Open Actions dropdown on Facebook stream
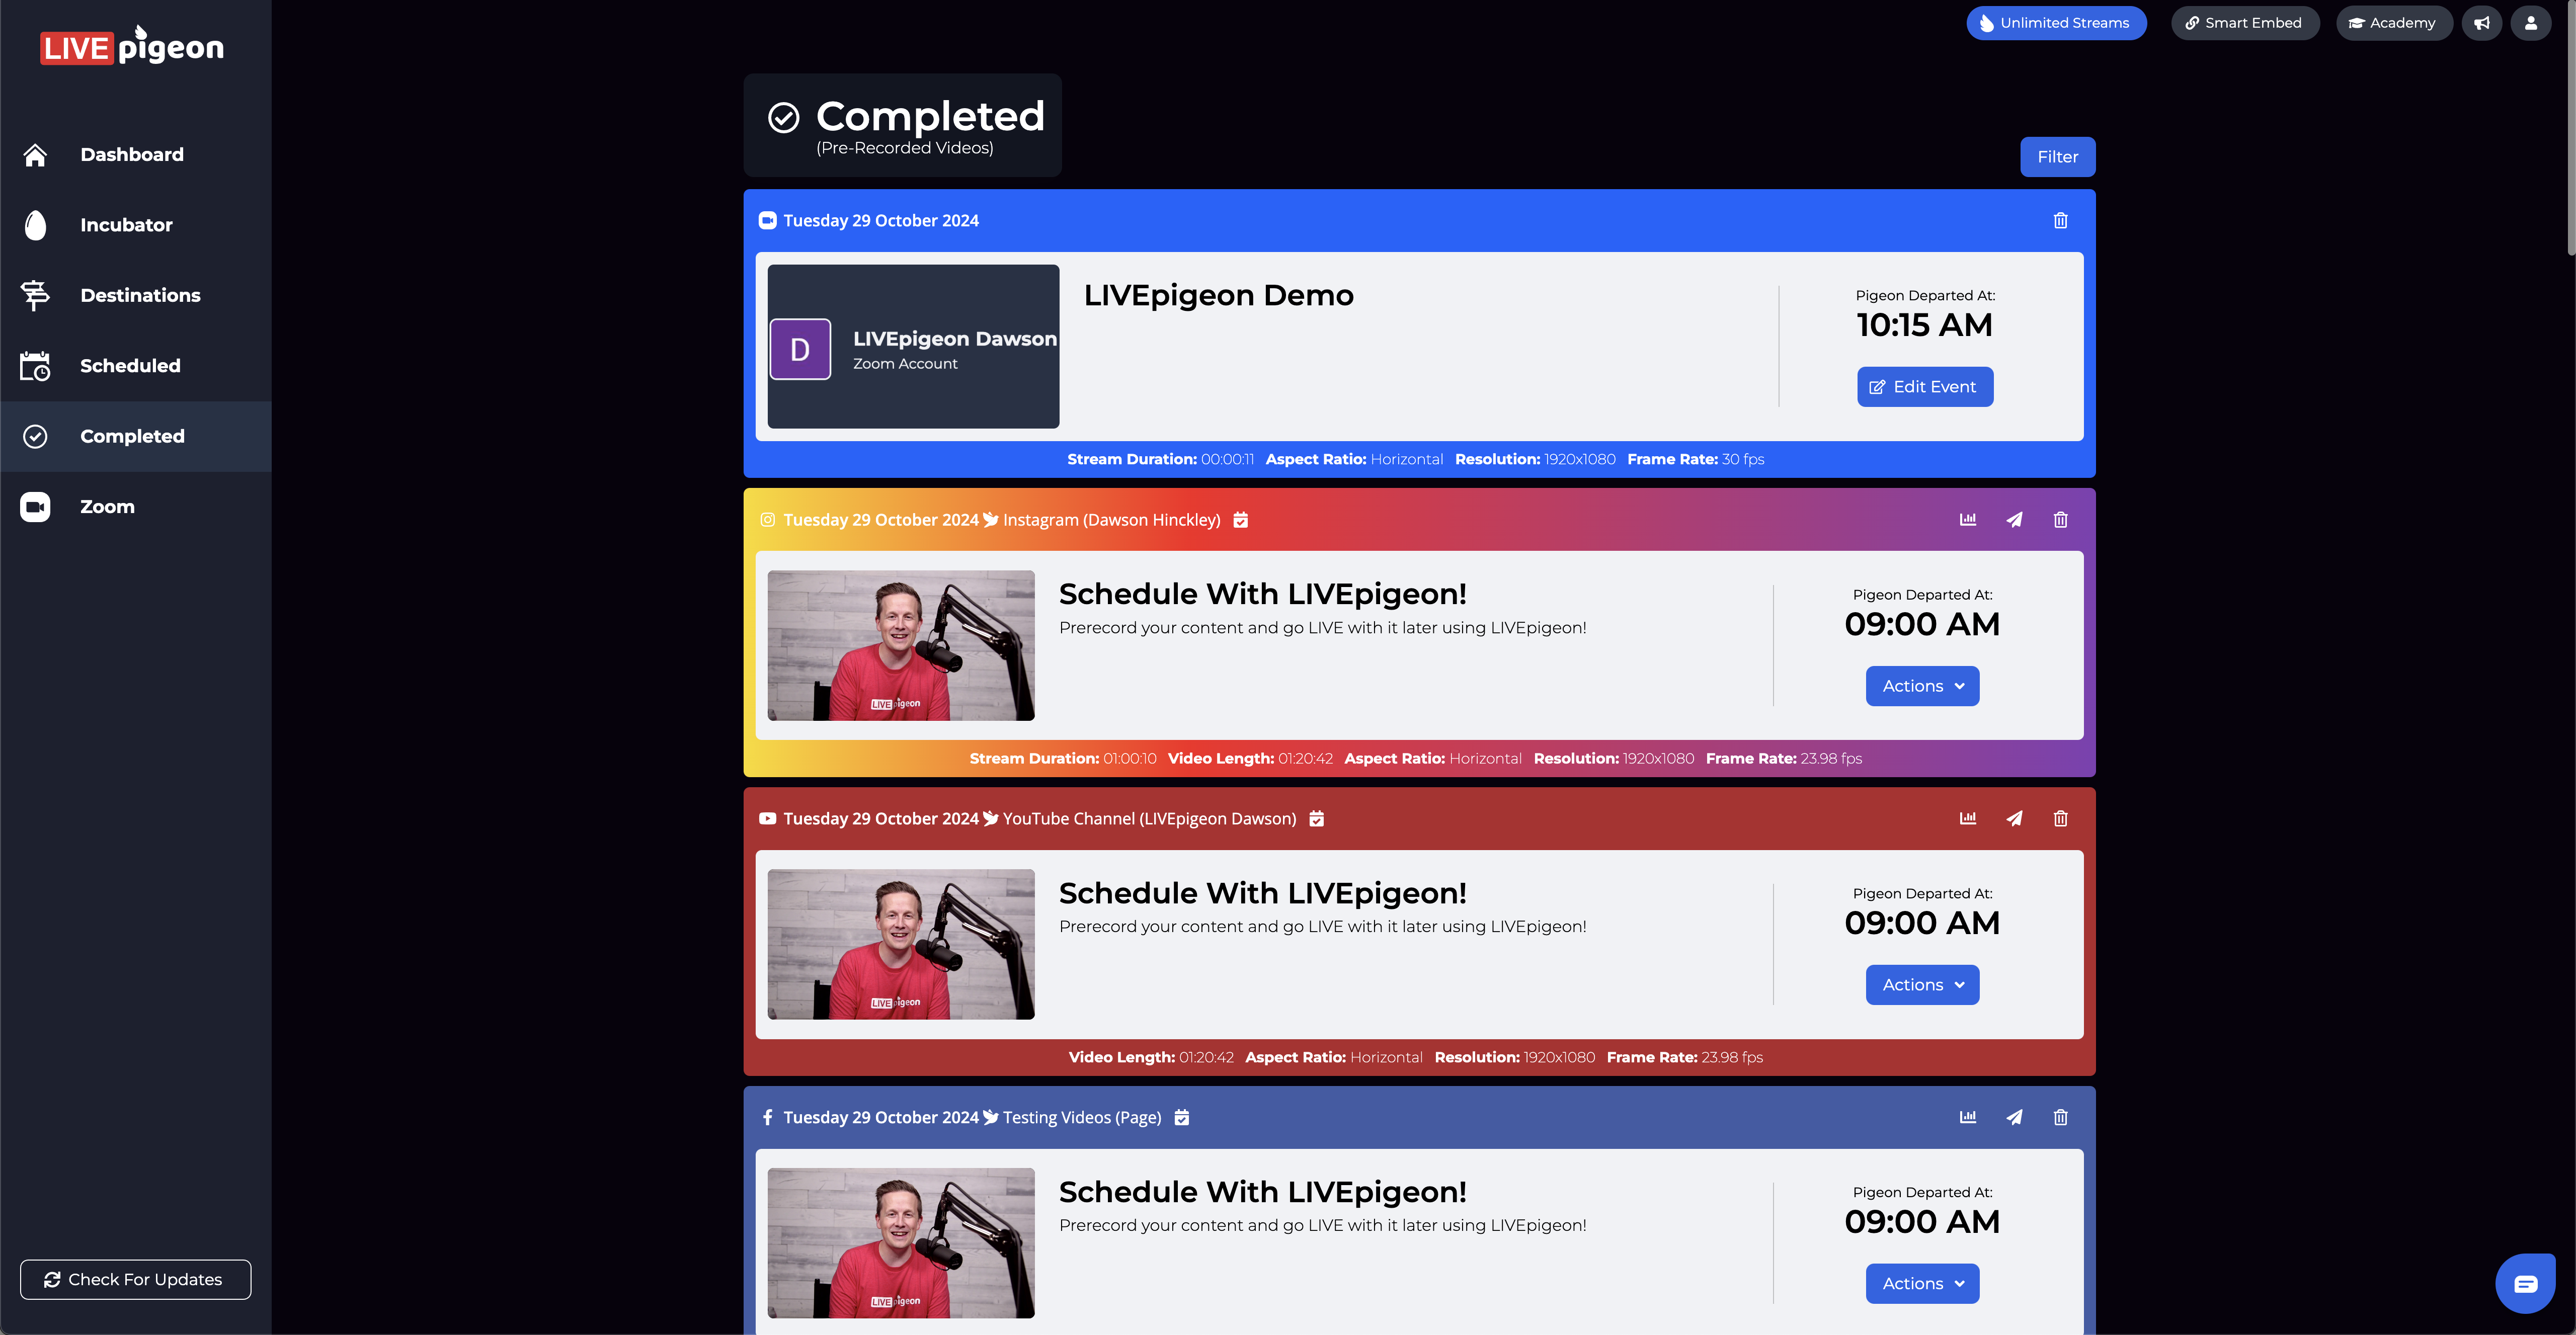This screenshot has height=1335, width=2576. (x=1921, y=1283)
